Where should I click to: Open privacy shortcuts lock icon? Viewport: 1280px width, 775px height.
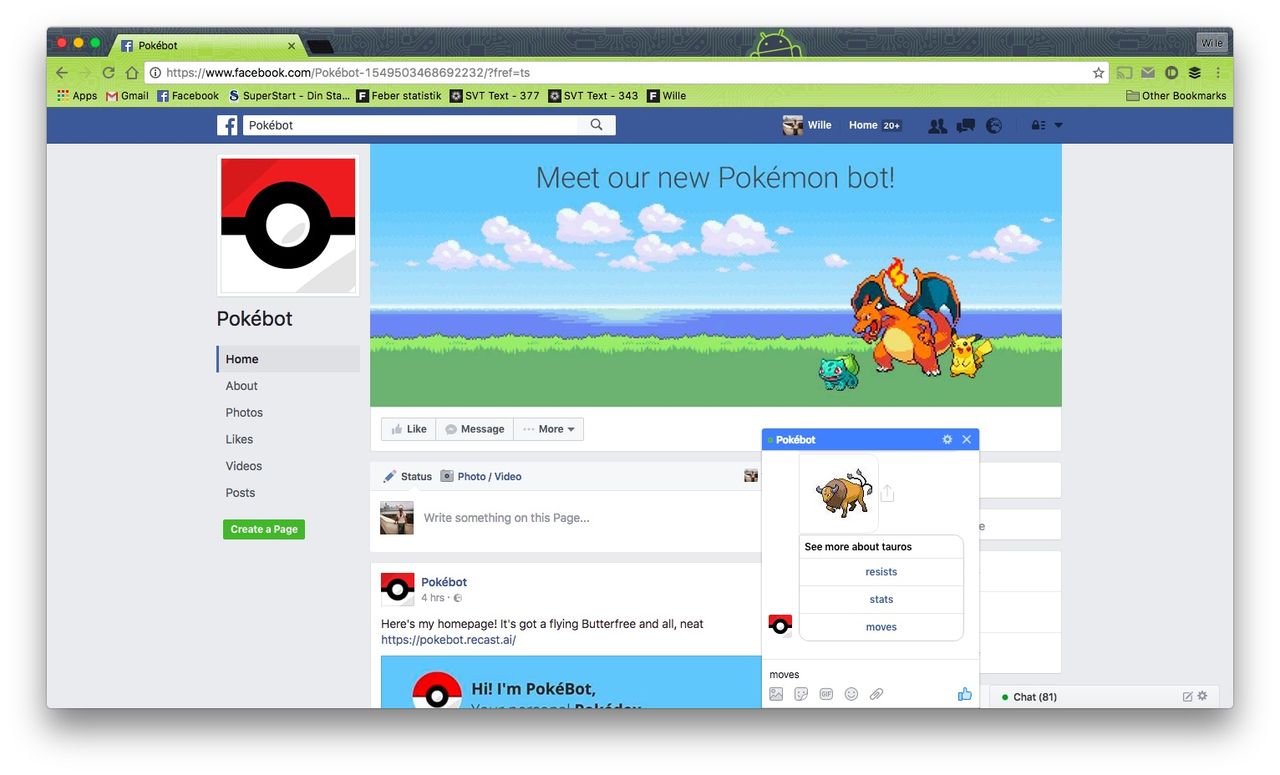[x=1038, y=126]
